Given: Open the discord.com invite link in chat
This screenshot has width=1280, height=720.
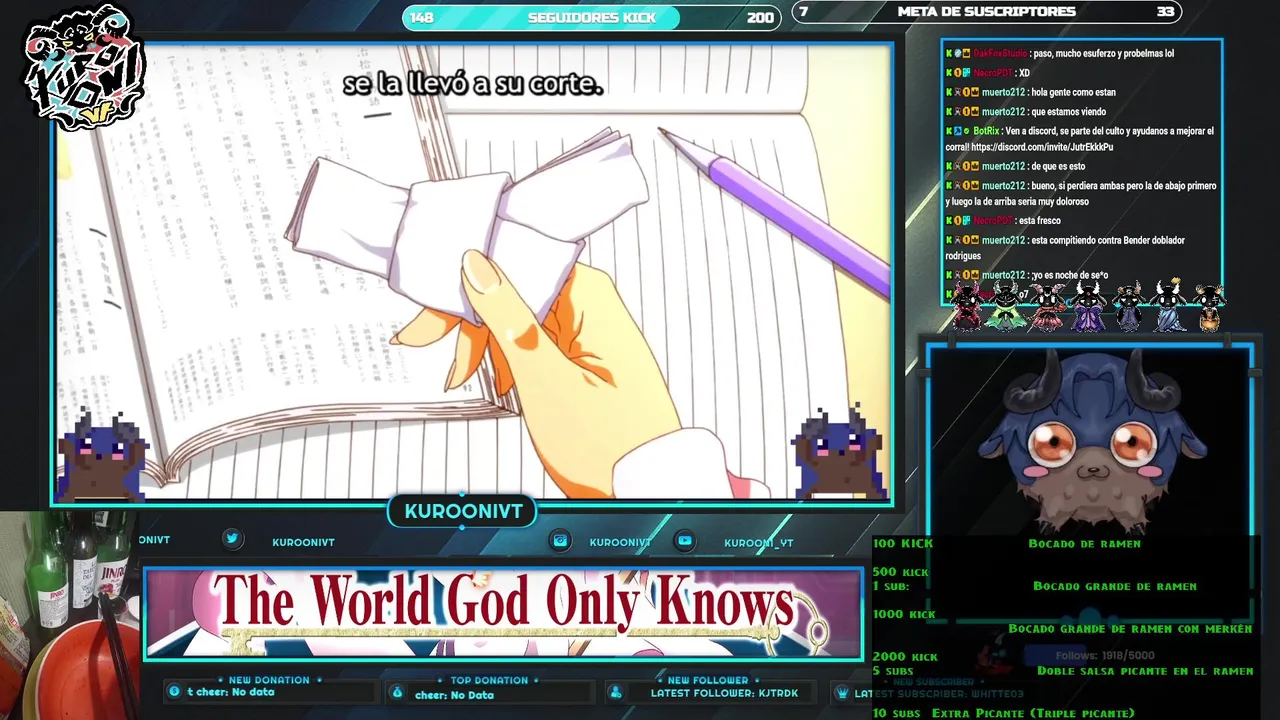Looking at the screenshot, I should [x=1042, y=147].
